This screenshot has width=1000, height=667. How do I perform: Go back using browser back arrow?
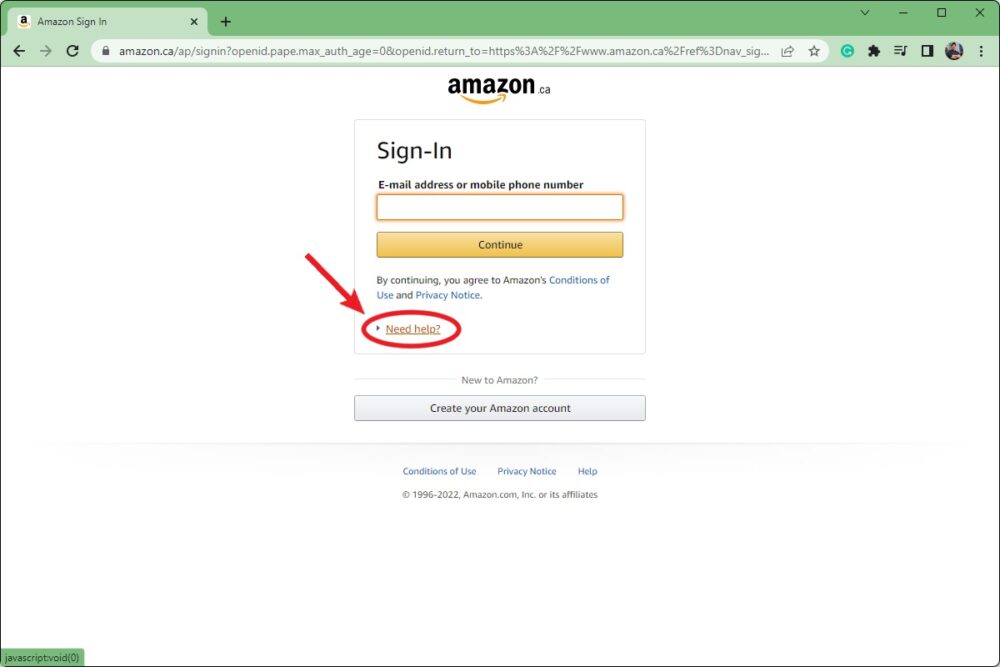(19, 51)
